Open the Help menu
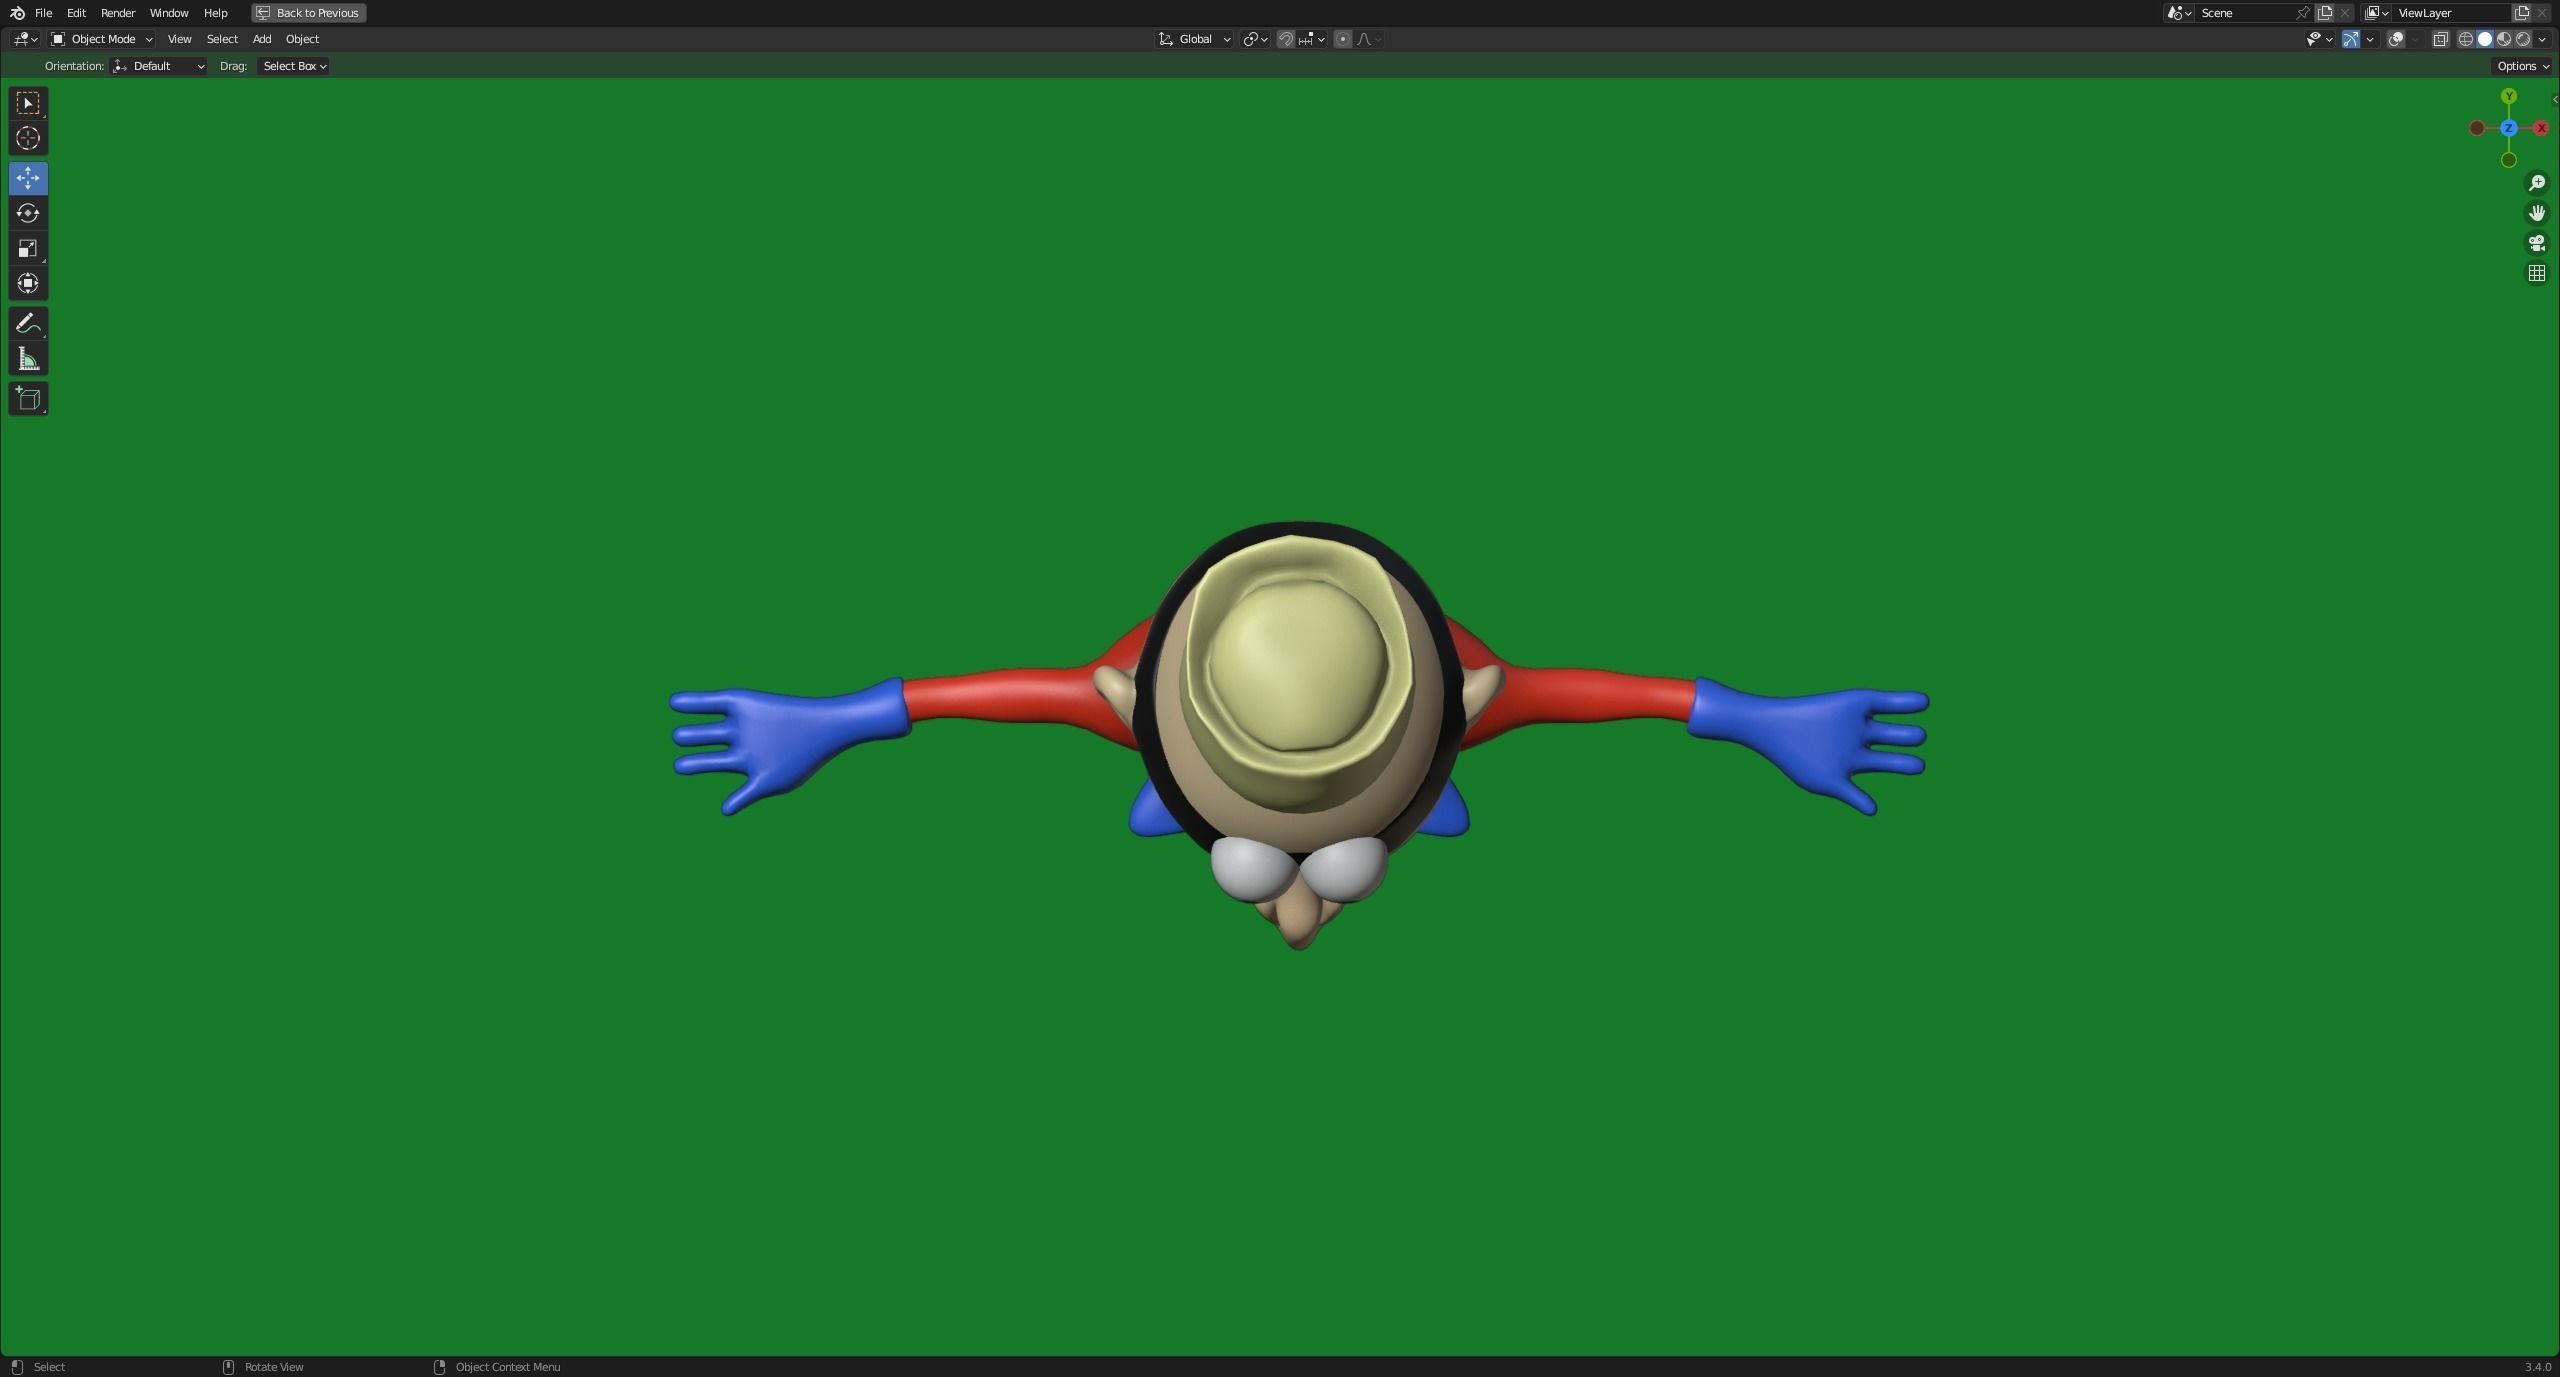2560x1377 pixels. click(x=215, y=13)
